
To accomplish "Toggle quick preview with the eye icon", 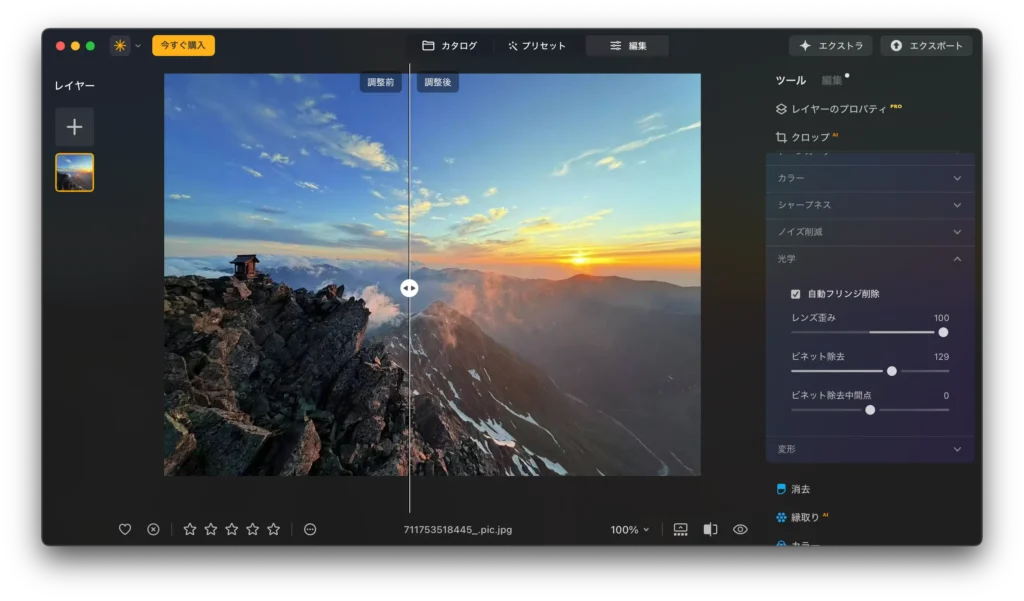I will pos(739,529).
